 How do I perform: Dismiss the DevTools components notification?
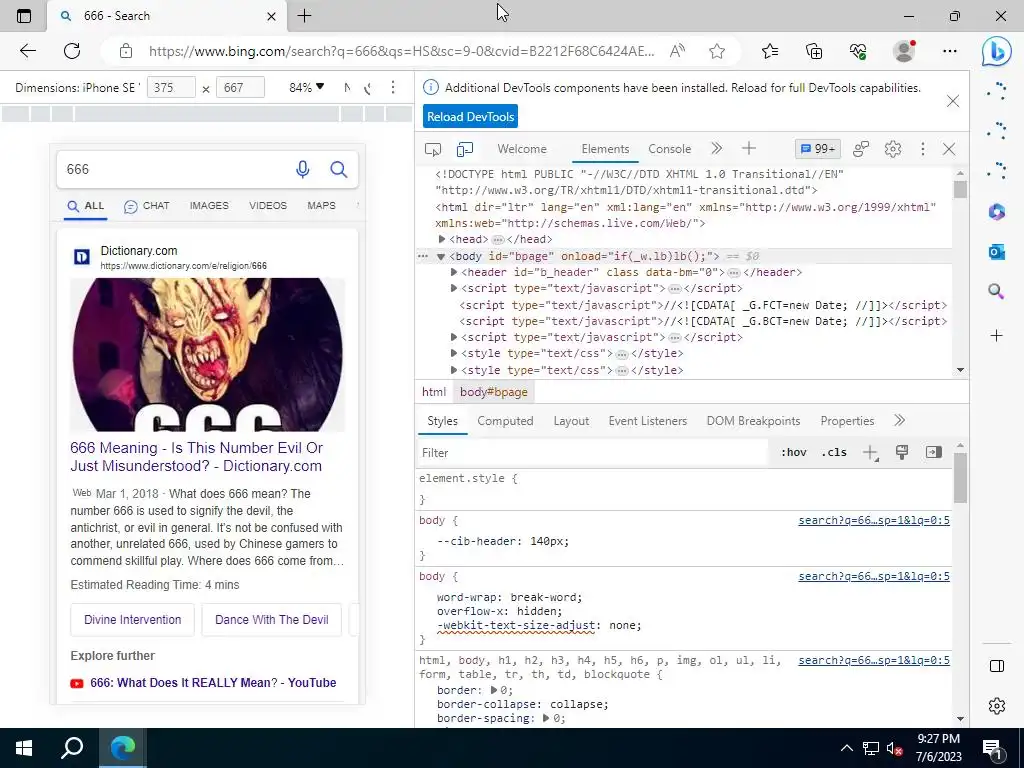click(x=953, y=101)
